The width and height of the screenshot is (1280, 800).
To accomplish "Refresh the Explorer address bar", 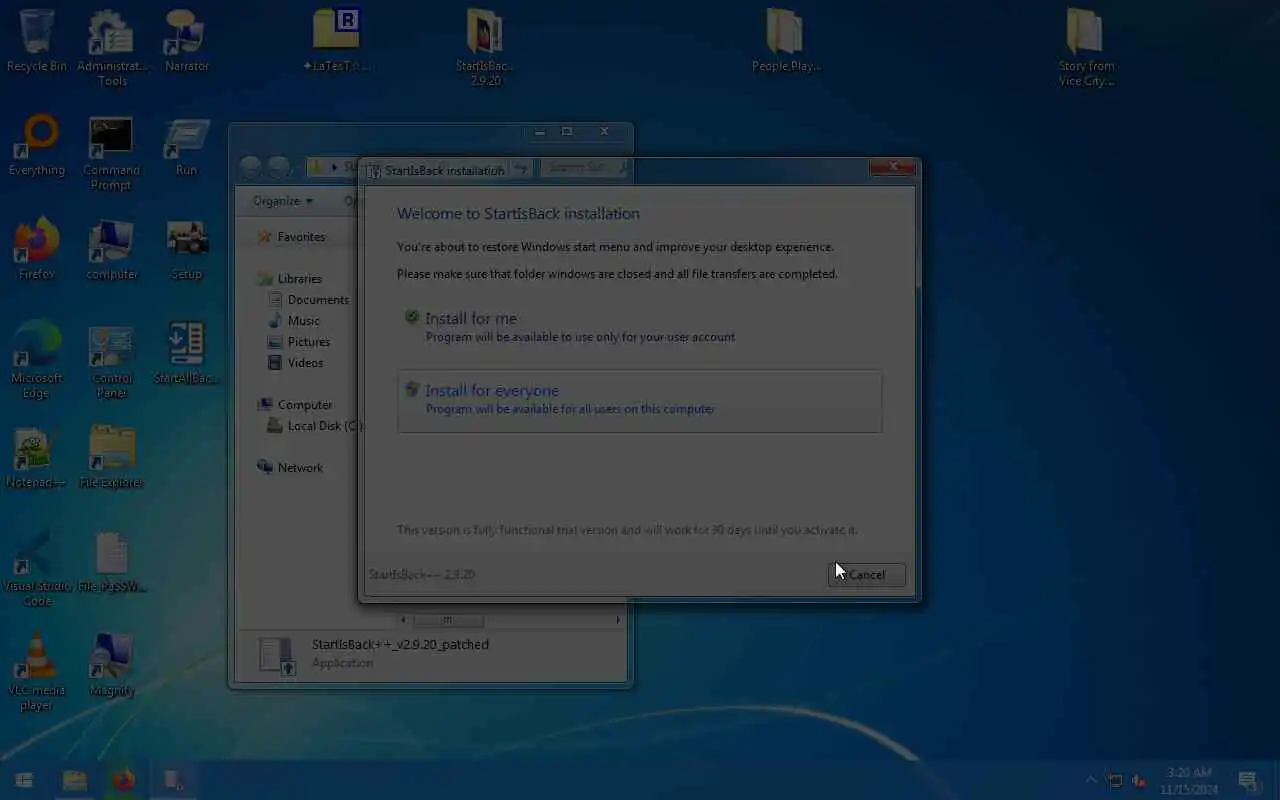I will (x=520, y=169).
